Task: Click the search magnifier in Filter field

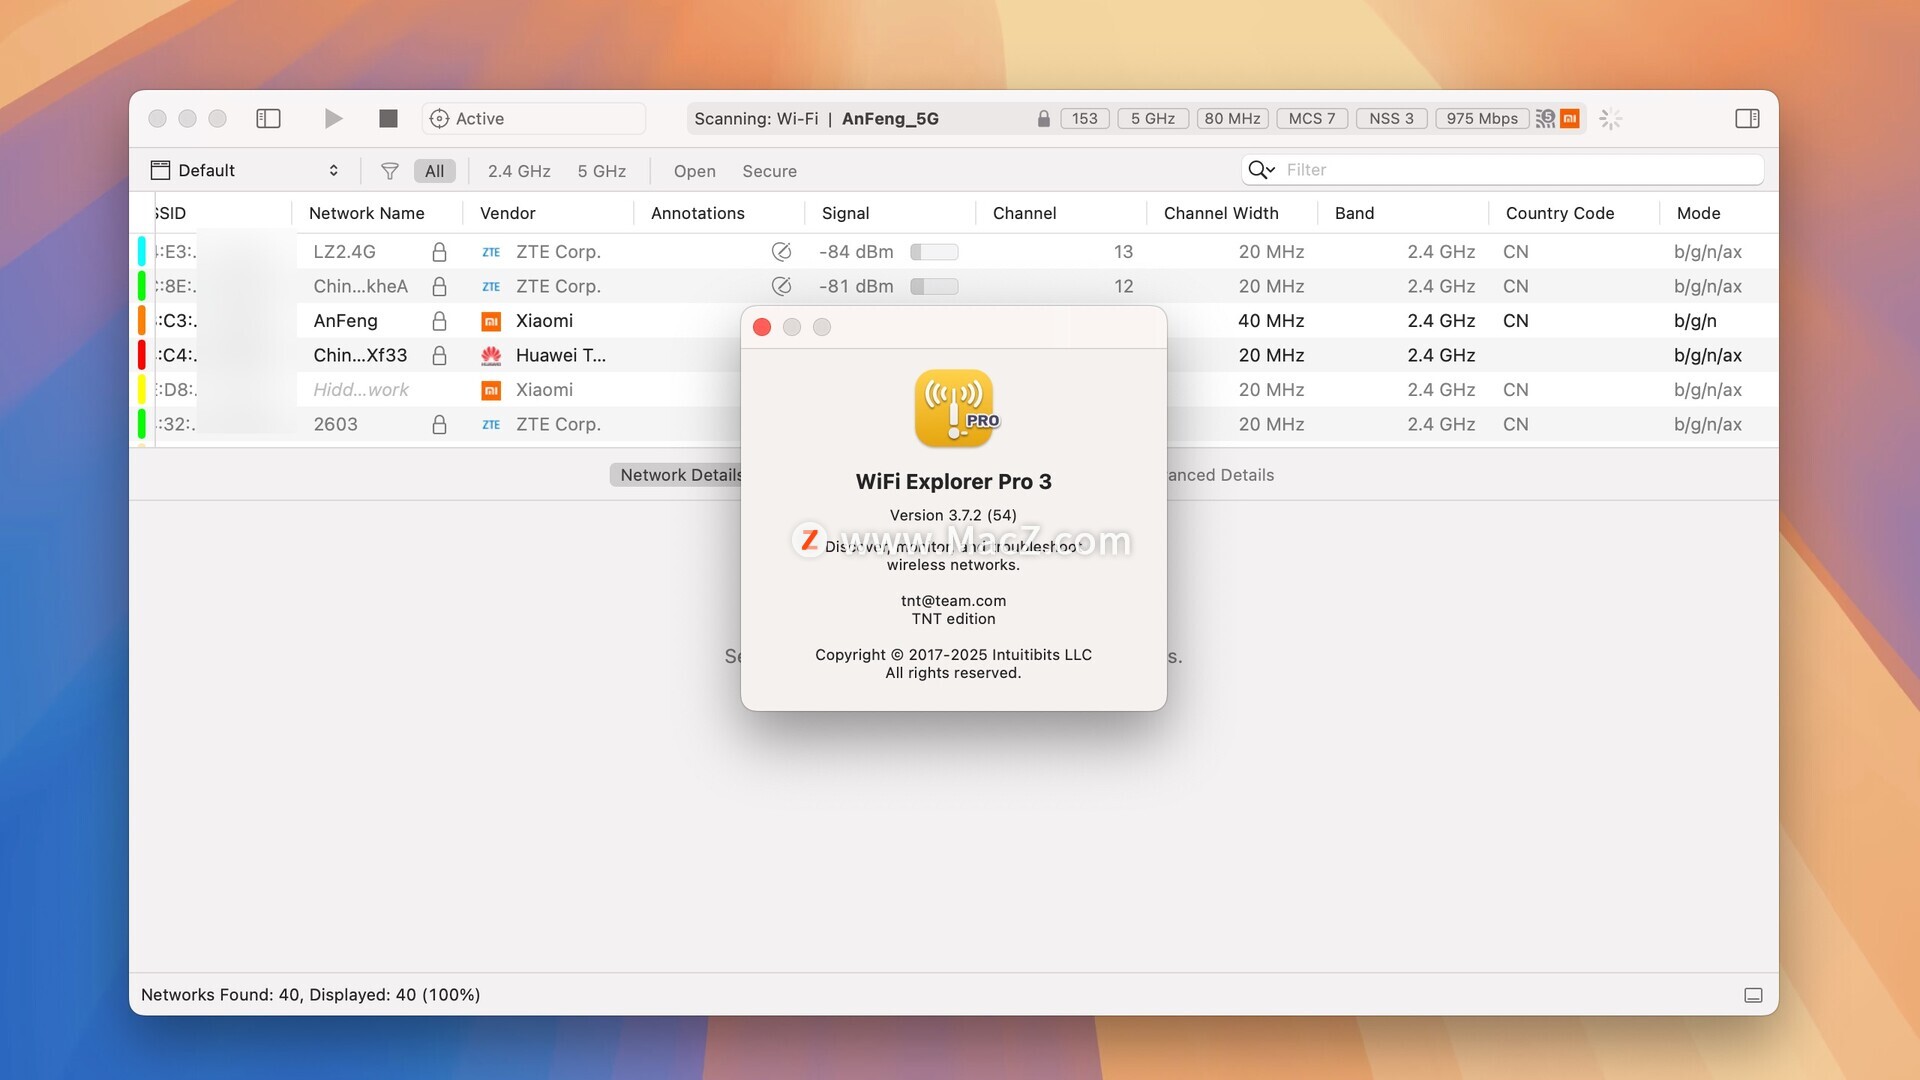Action: tap(1261, 170)
